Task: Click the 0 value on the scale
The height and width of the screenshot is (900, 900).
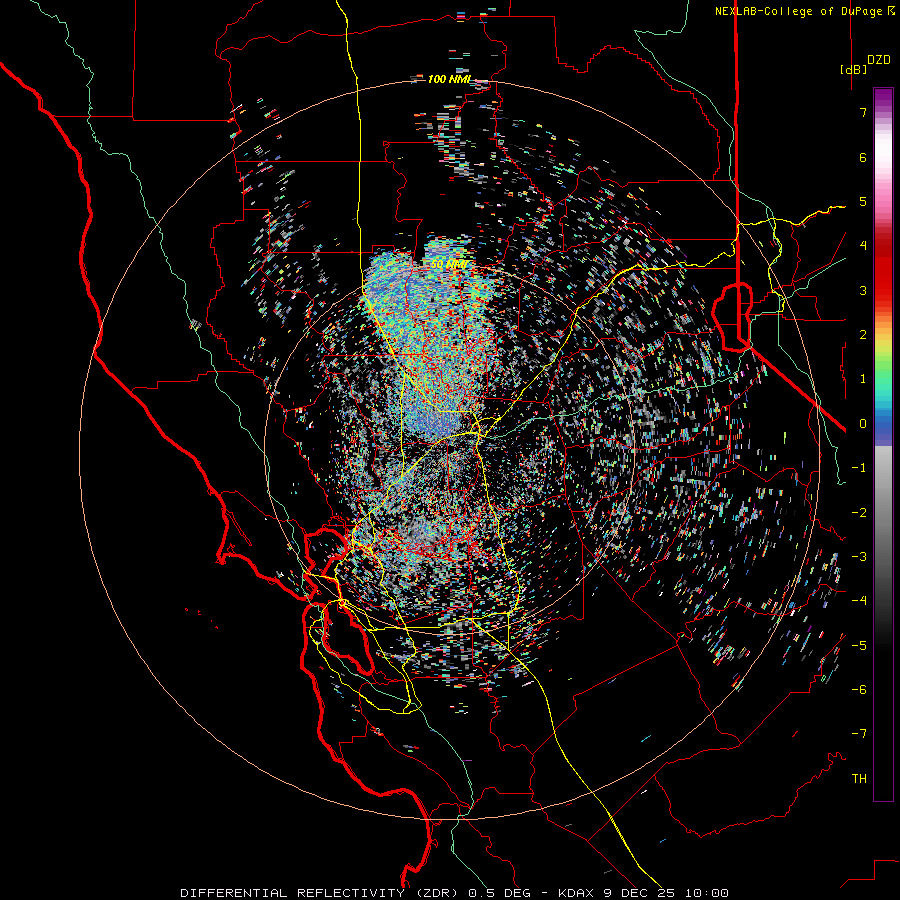Action: coord(863,424)
